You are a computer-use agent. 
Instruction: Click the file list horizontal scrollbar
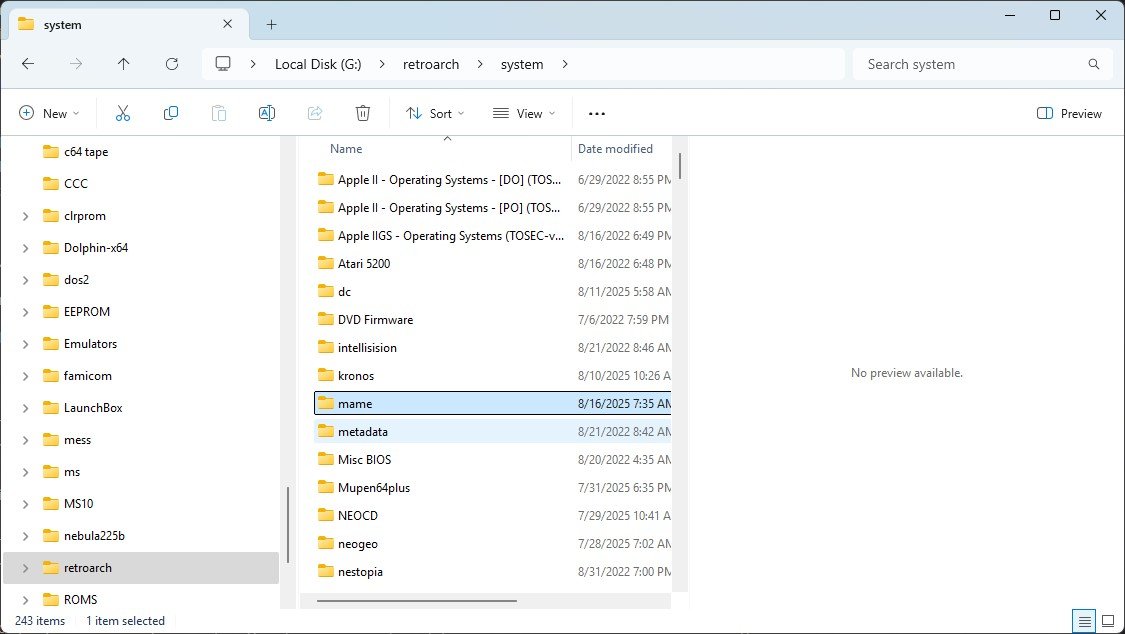[x=416, y=601]
